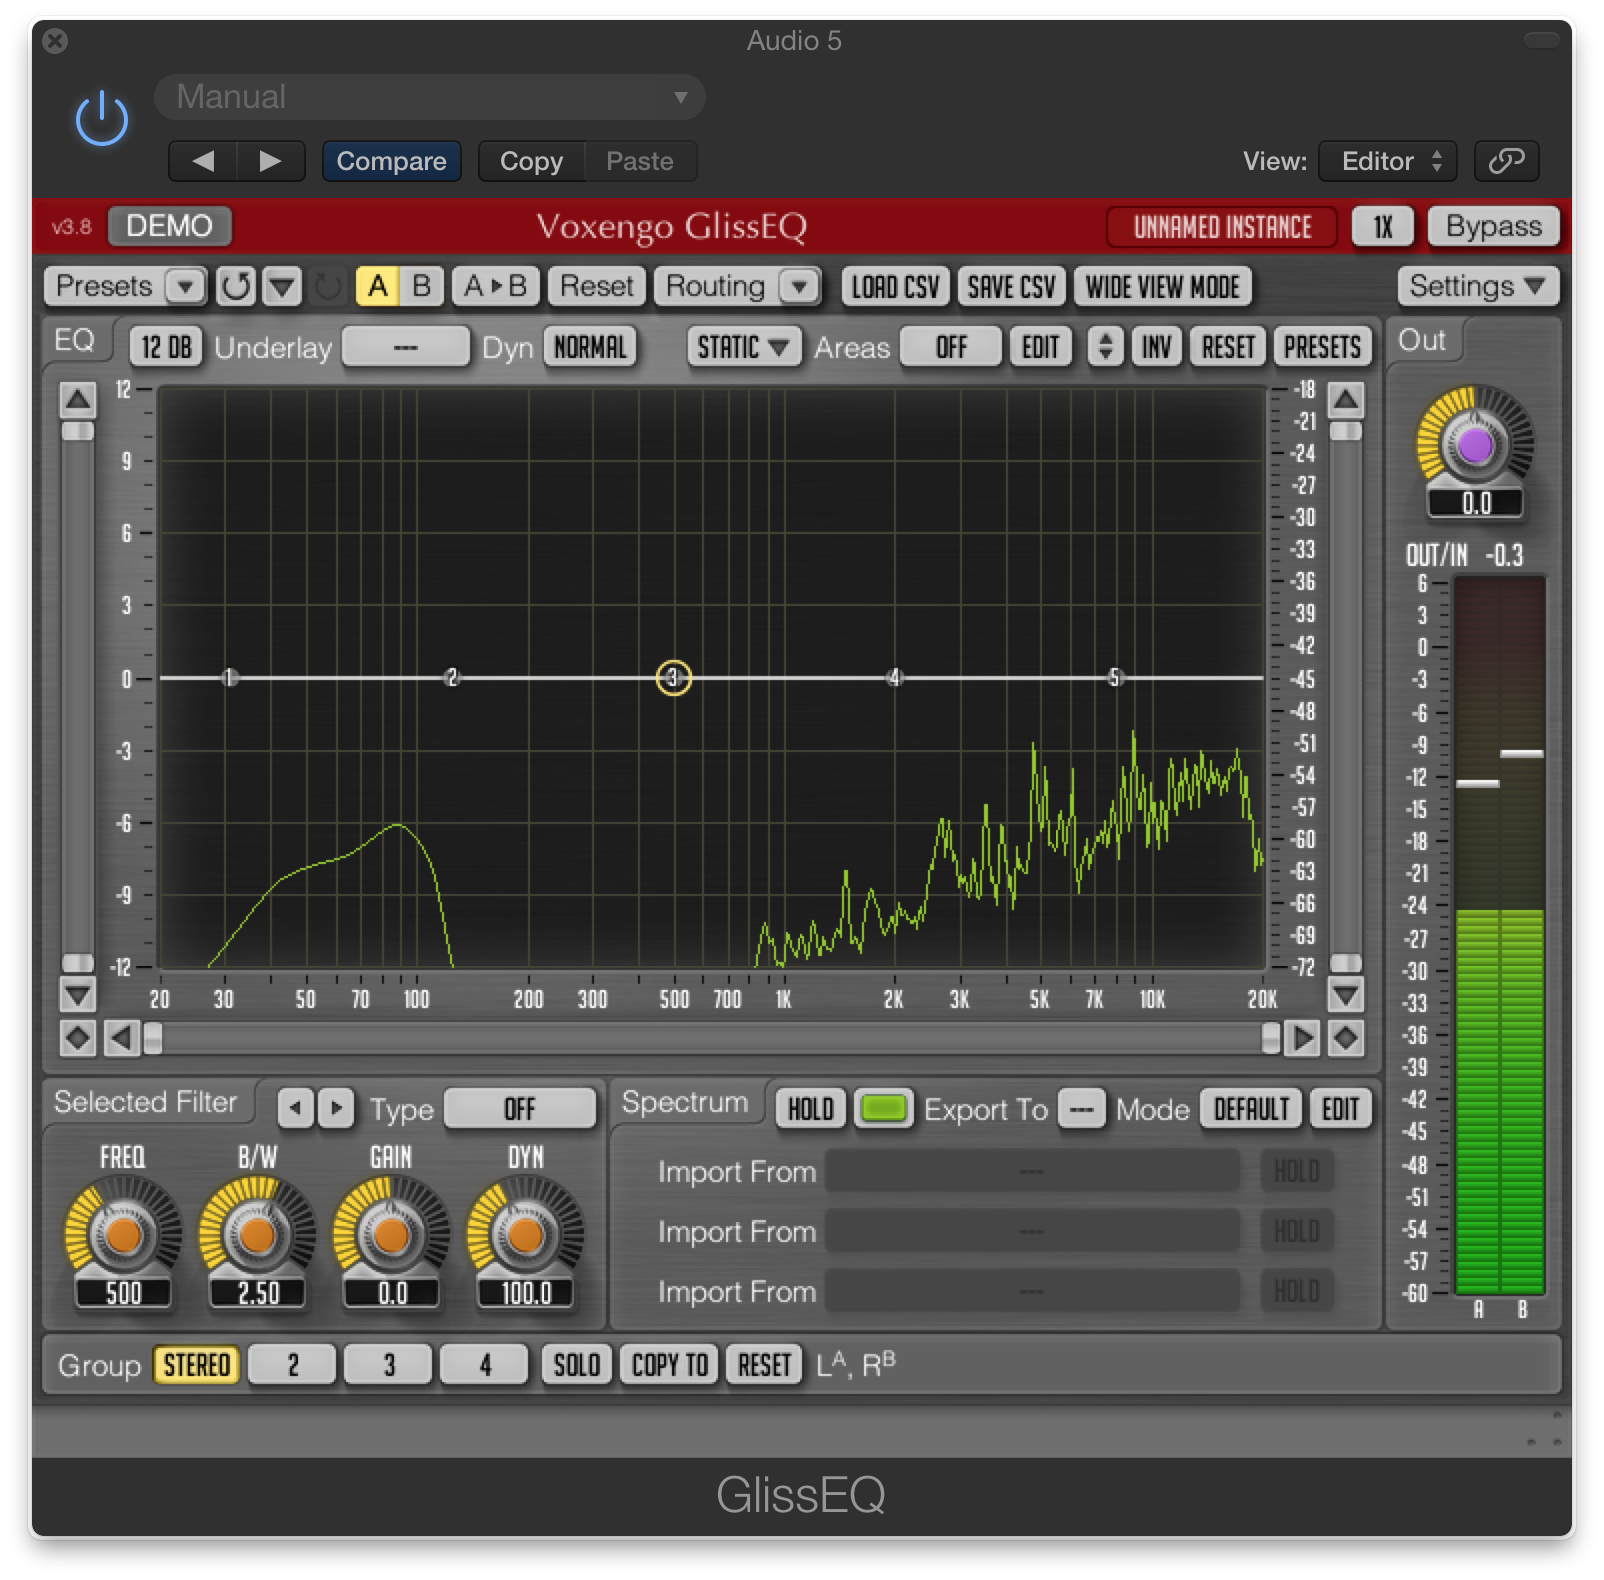Select next filter using right arrow

[337, 1108]
